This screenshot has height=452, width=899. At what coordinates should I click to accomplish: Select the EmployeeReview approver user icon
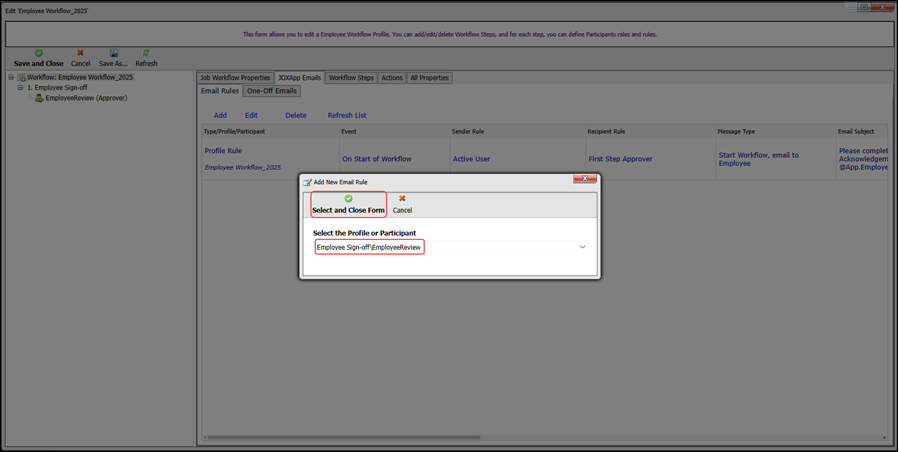click(39, 98)
